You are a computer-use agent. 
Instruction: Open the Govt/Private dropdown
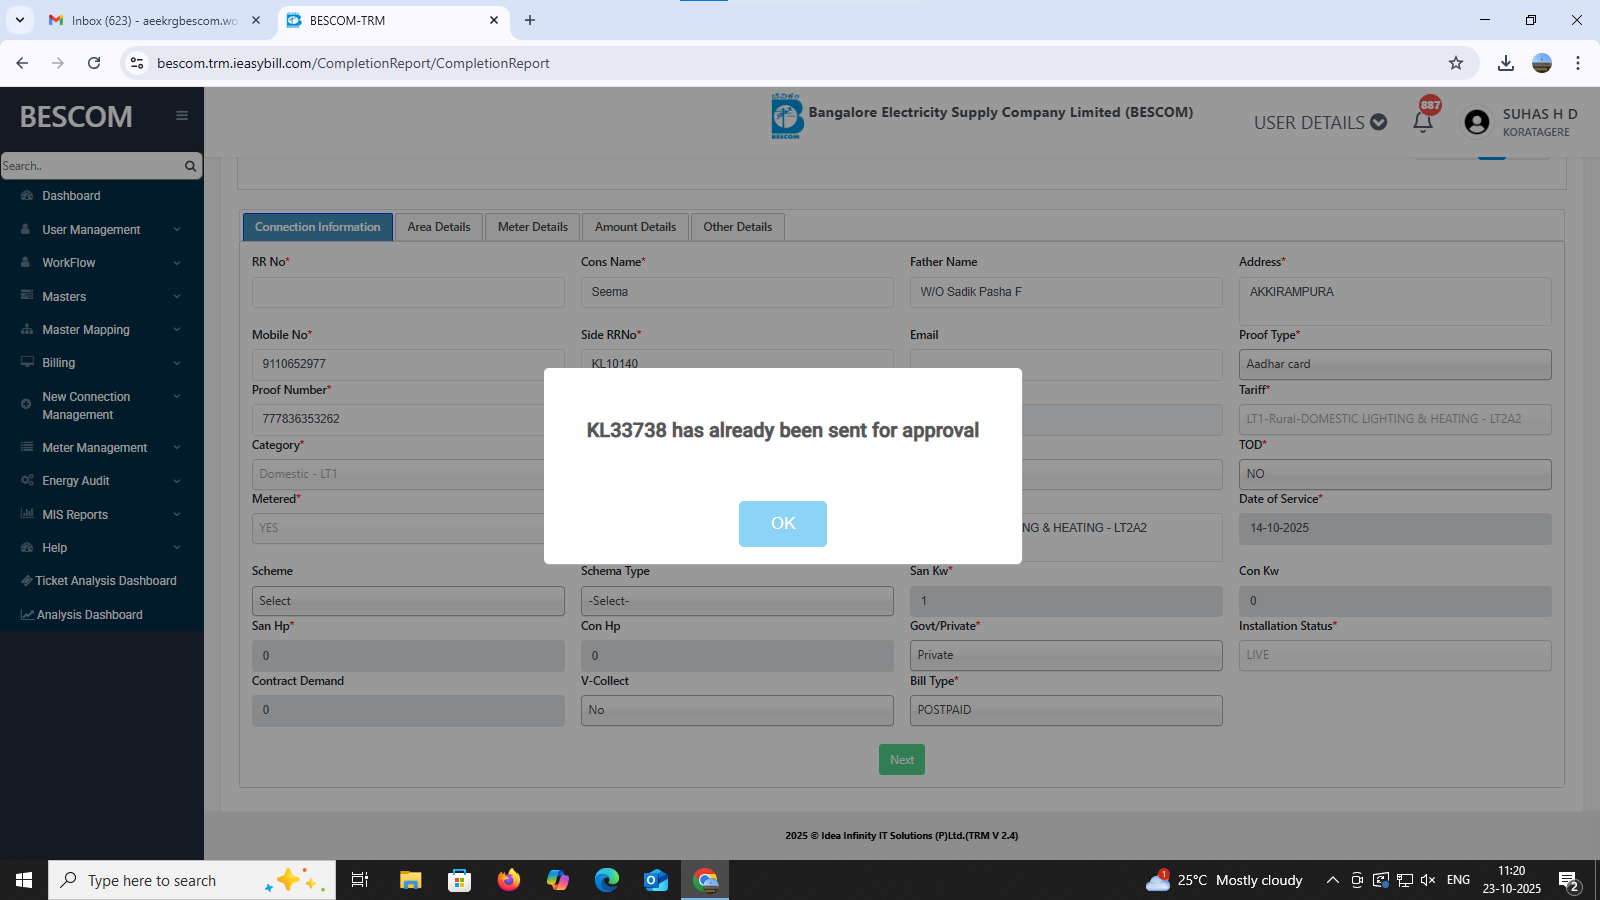point(1066,655)
